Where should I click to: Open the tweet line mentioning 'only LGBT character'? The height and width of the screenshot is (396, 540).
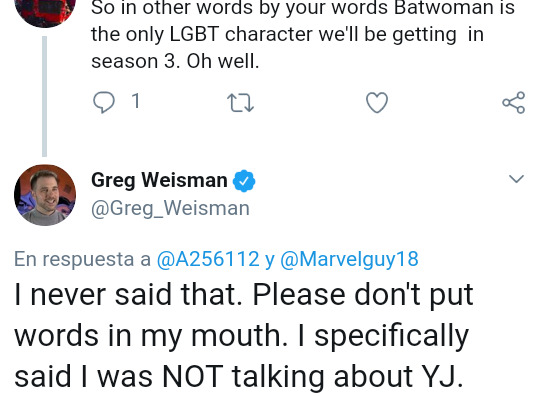coord(288,34)
